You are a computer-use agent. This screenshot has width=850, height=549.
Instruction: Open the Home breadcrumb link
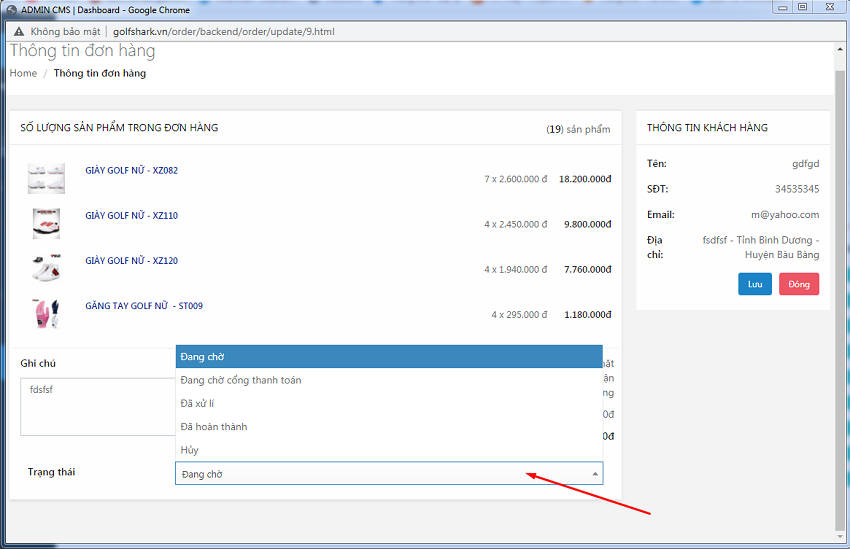coord(23,73)
